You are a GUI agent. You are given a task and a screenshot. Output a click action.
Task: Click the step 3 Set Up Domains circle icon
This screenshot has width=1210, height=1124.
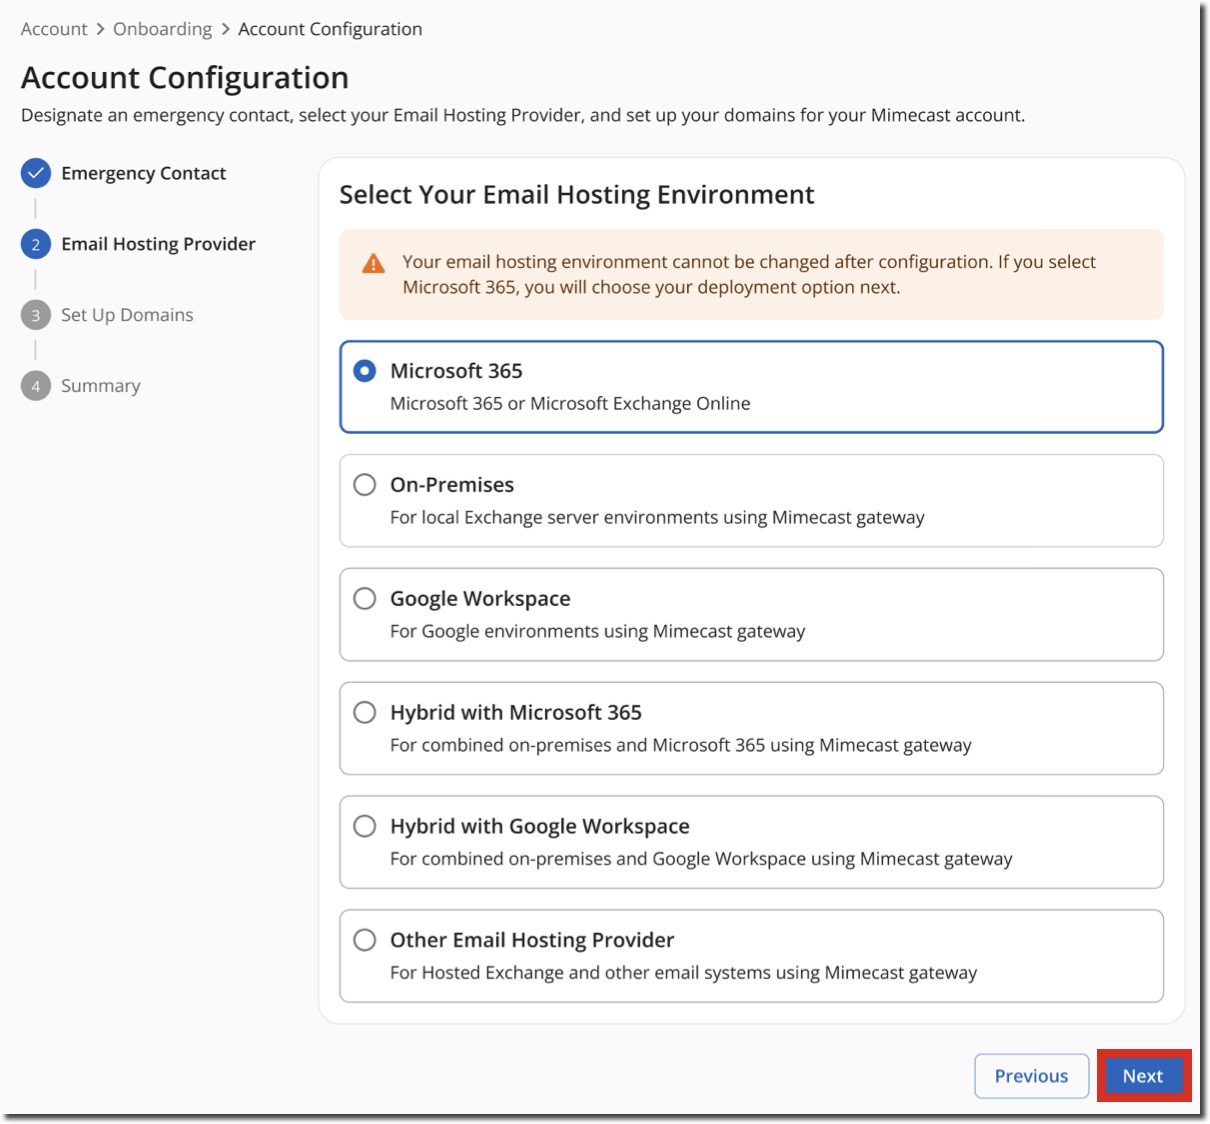point(36,314)
